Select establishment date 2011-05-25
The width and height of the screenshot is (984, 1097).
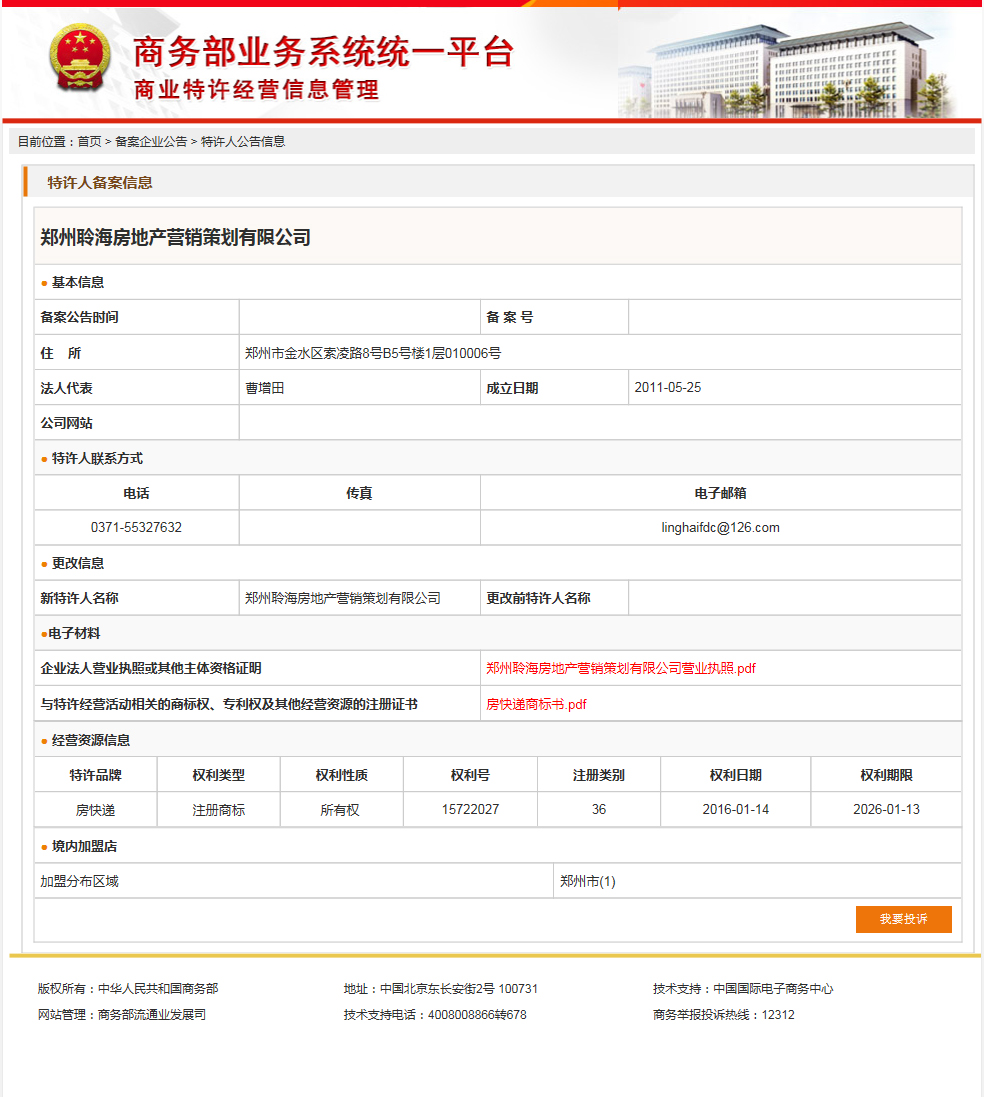pos(668,388)
